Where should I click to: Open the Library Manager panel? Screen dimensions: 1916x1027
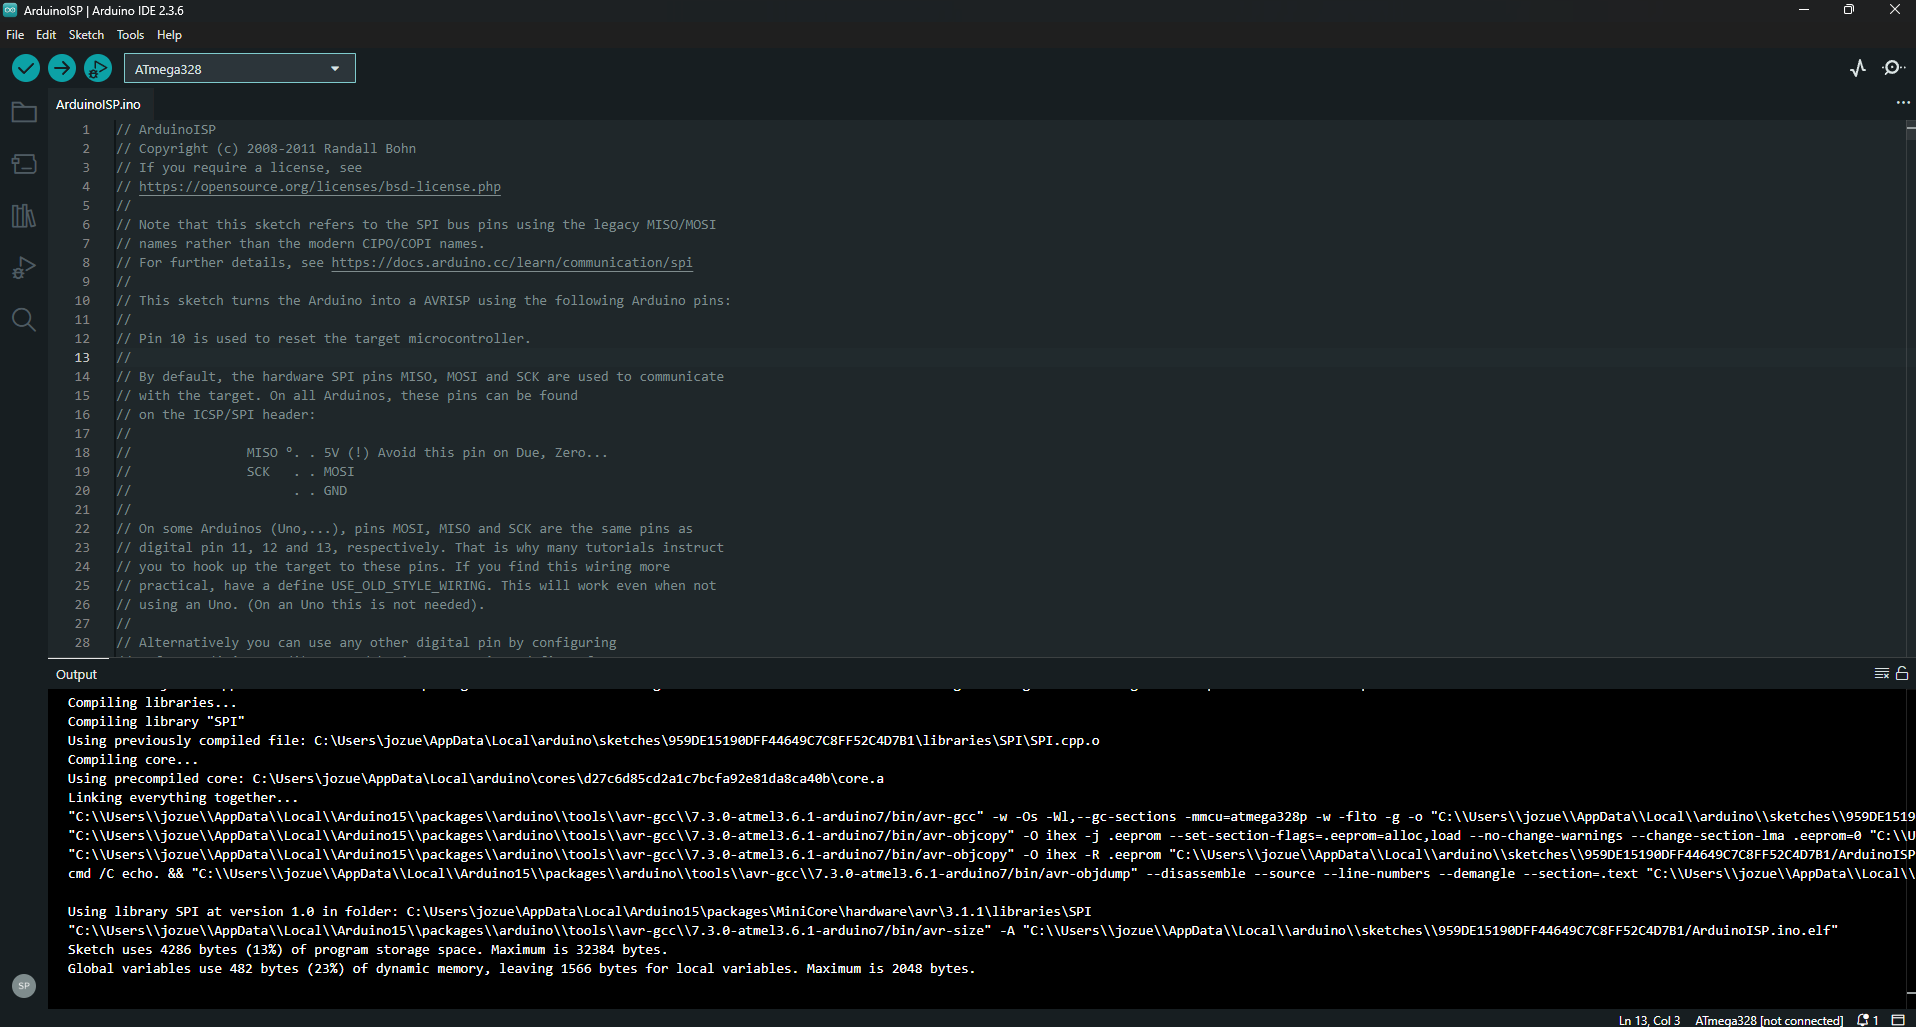coord(24,216)
